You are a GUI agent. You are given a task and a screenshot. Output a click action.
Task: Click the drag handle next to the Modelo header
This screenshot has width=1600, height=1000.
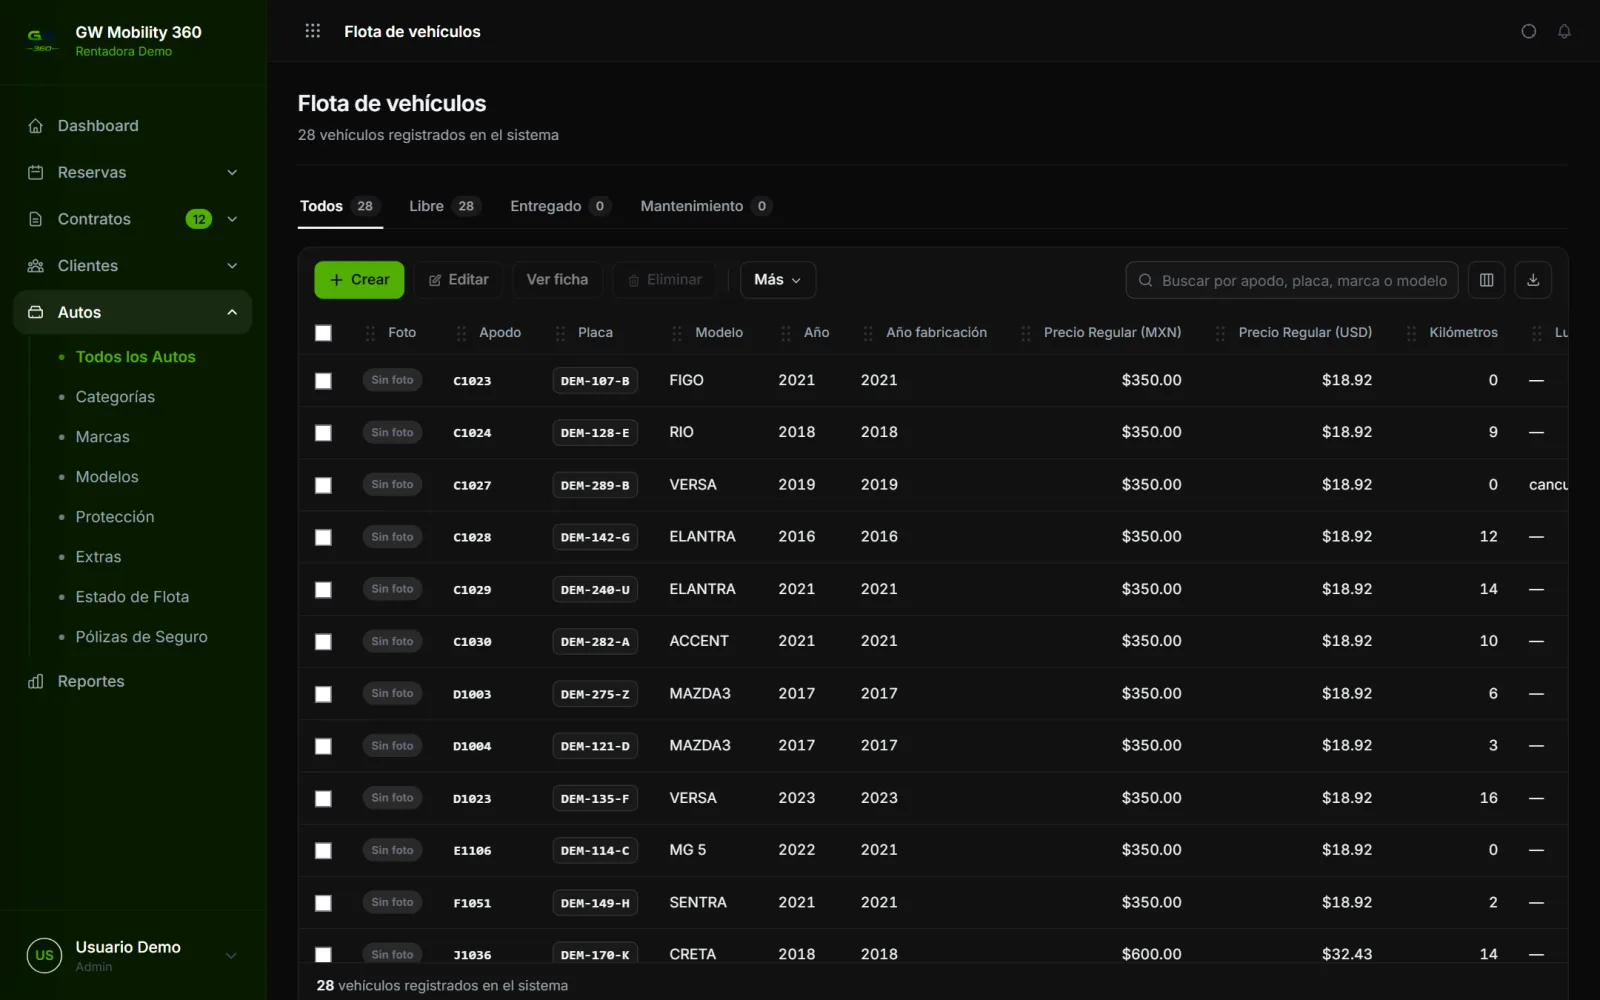pos(677,333)
